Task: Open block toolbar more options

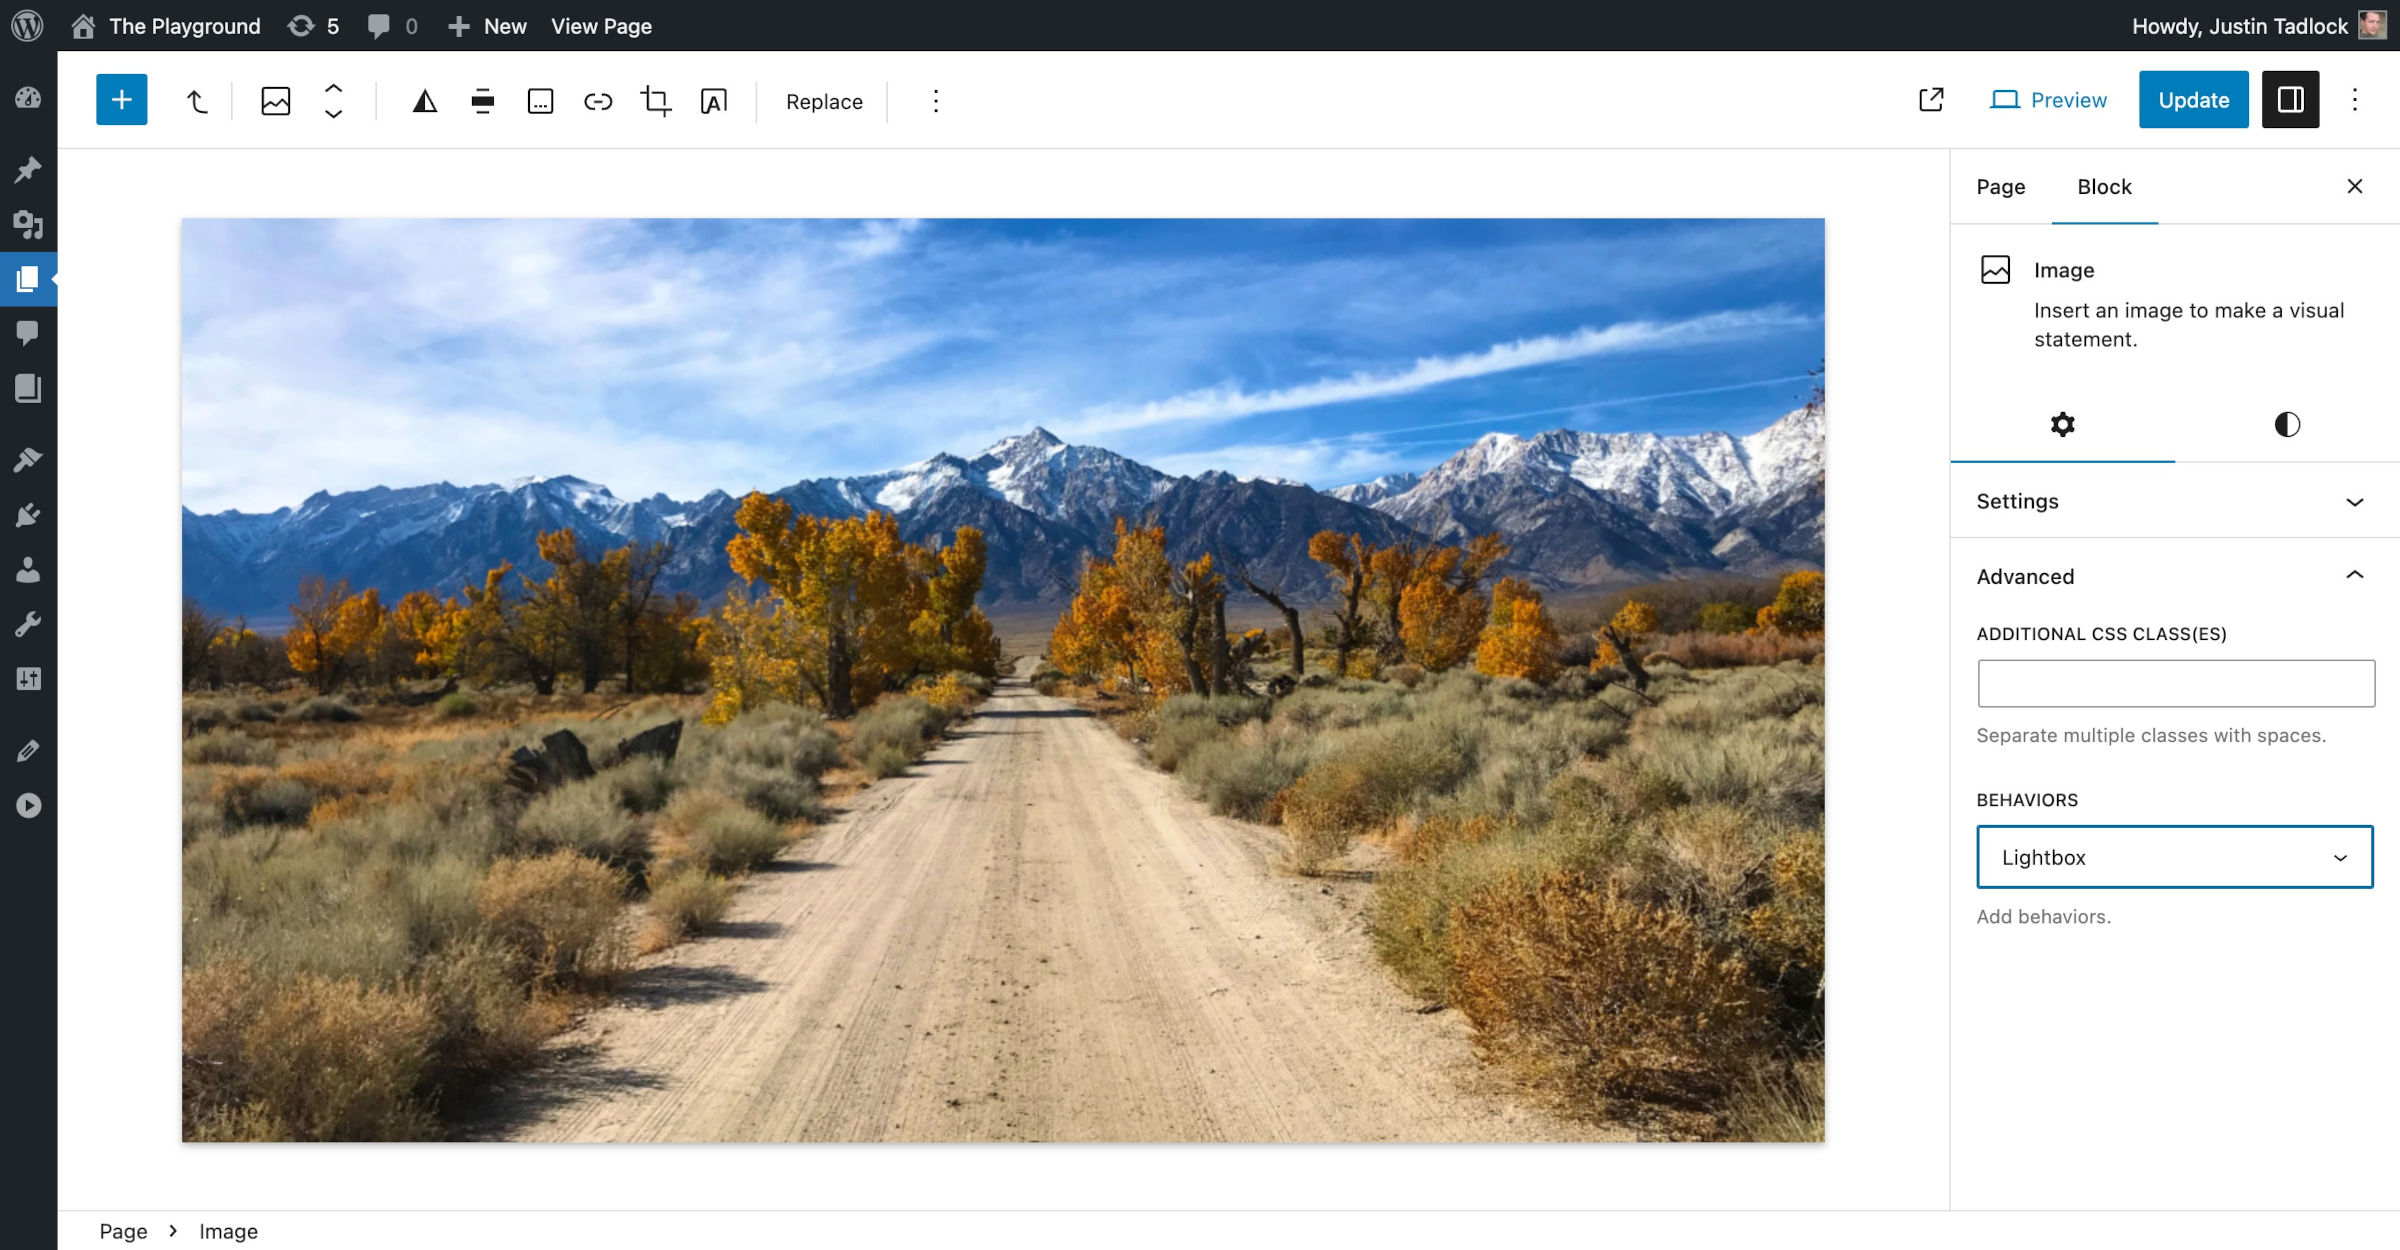Action: (936, 100)
